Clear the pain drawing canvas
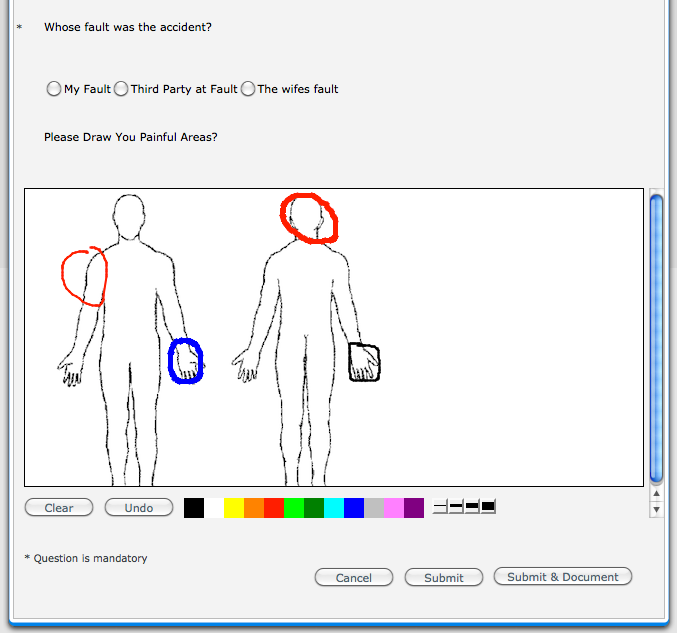Image resolution: width=677 pixels, height=633 pixels. coord(59,507)
